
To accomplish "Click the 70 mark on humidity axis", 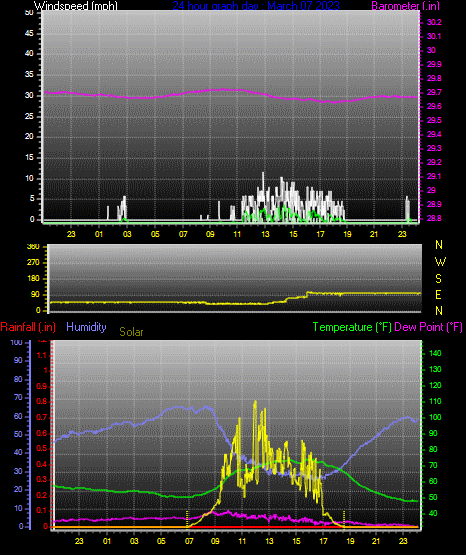I will (x=18, y=397).
